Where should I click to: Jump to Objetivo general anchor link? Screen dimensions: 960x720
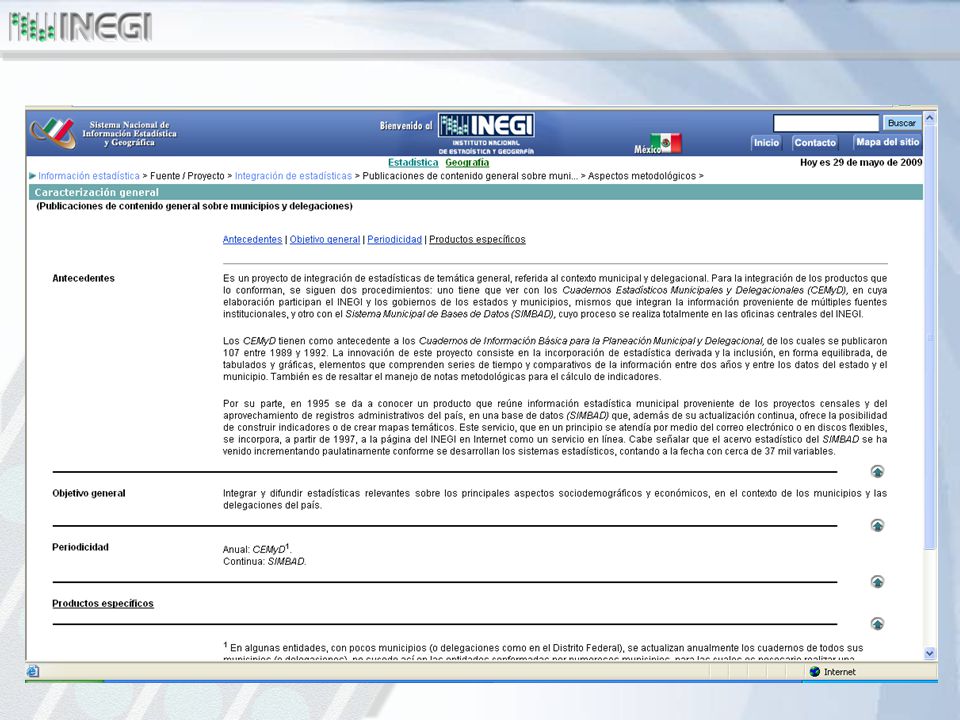[x=324, y=239]
